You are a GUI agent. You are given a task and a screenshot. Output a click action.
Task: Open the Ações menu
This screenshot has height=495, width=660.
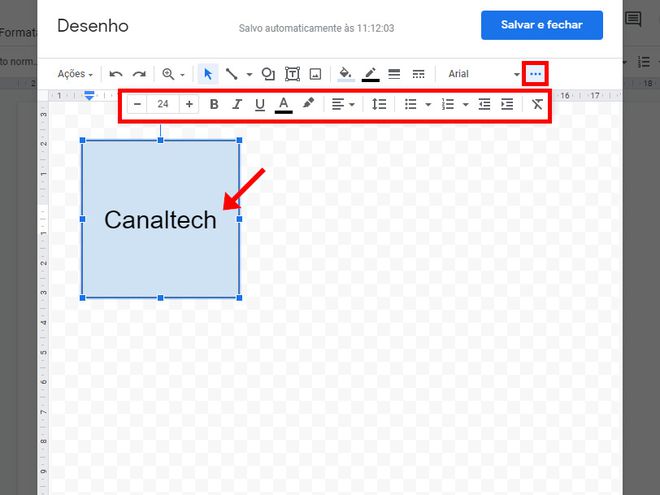pos(75,74)
